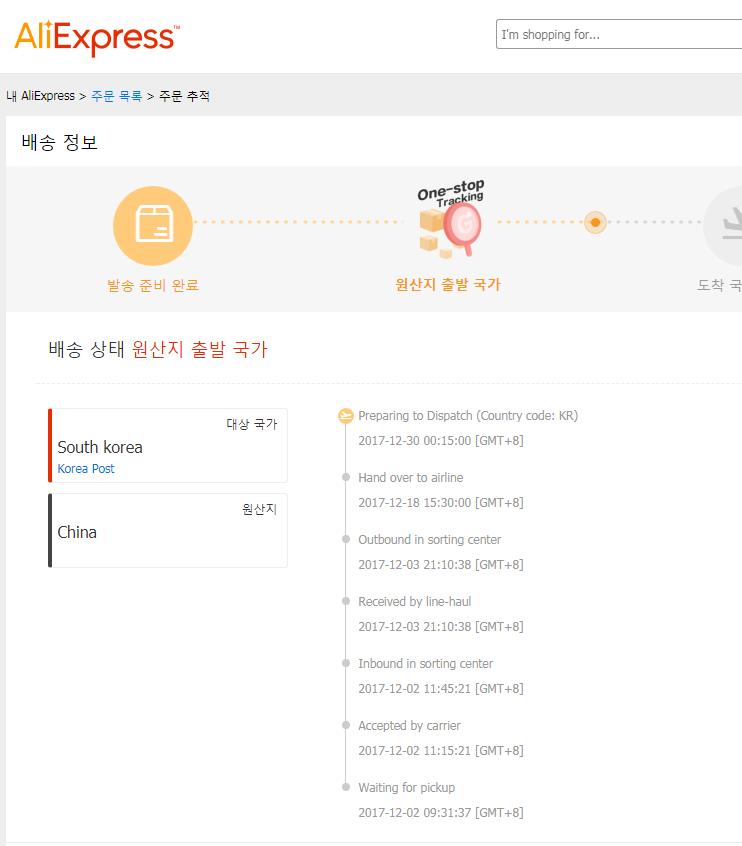Image resolution: width=742 pixels, height=846 pixels.
Task: Open the 주문 목록 breadcrumb link
Action: [x=116, y=96]
